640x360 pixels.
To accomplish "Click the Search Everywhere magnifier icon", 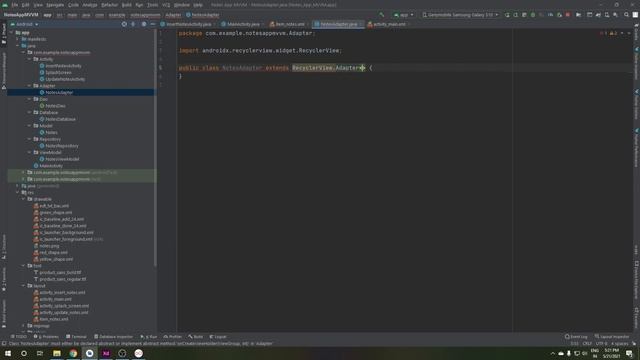I will 626,15.
